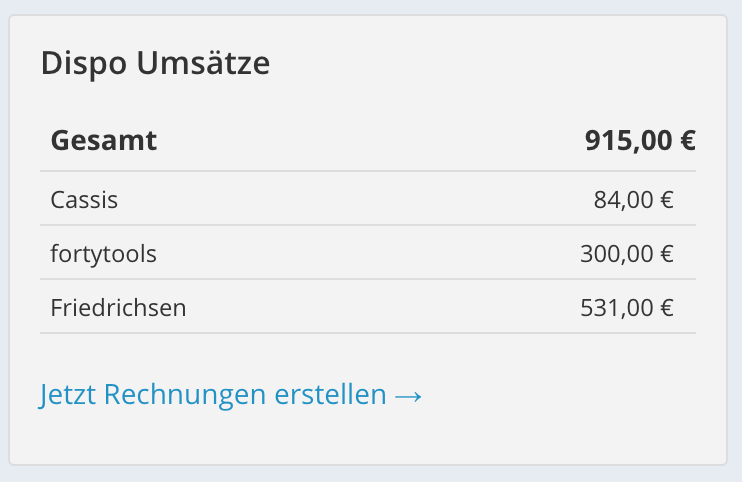Select the Cassis customer name
The width and height of the screenshot is (742, 482).
click(x=84, y=200)
